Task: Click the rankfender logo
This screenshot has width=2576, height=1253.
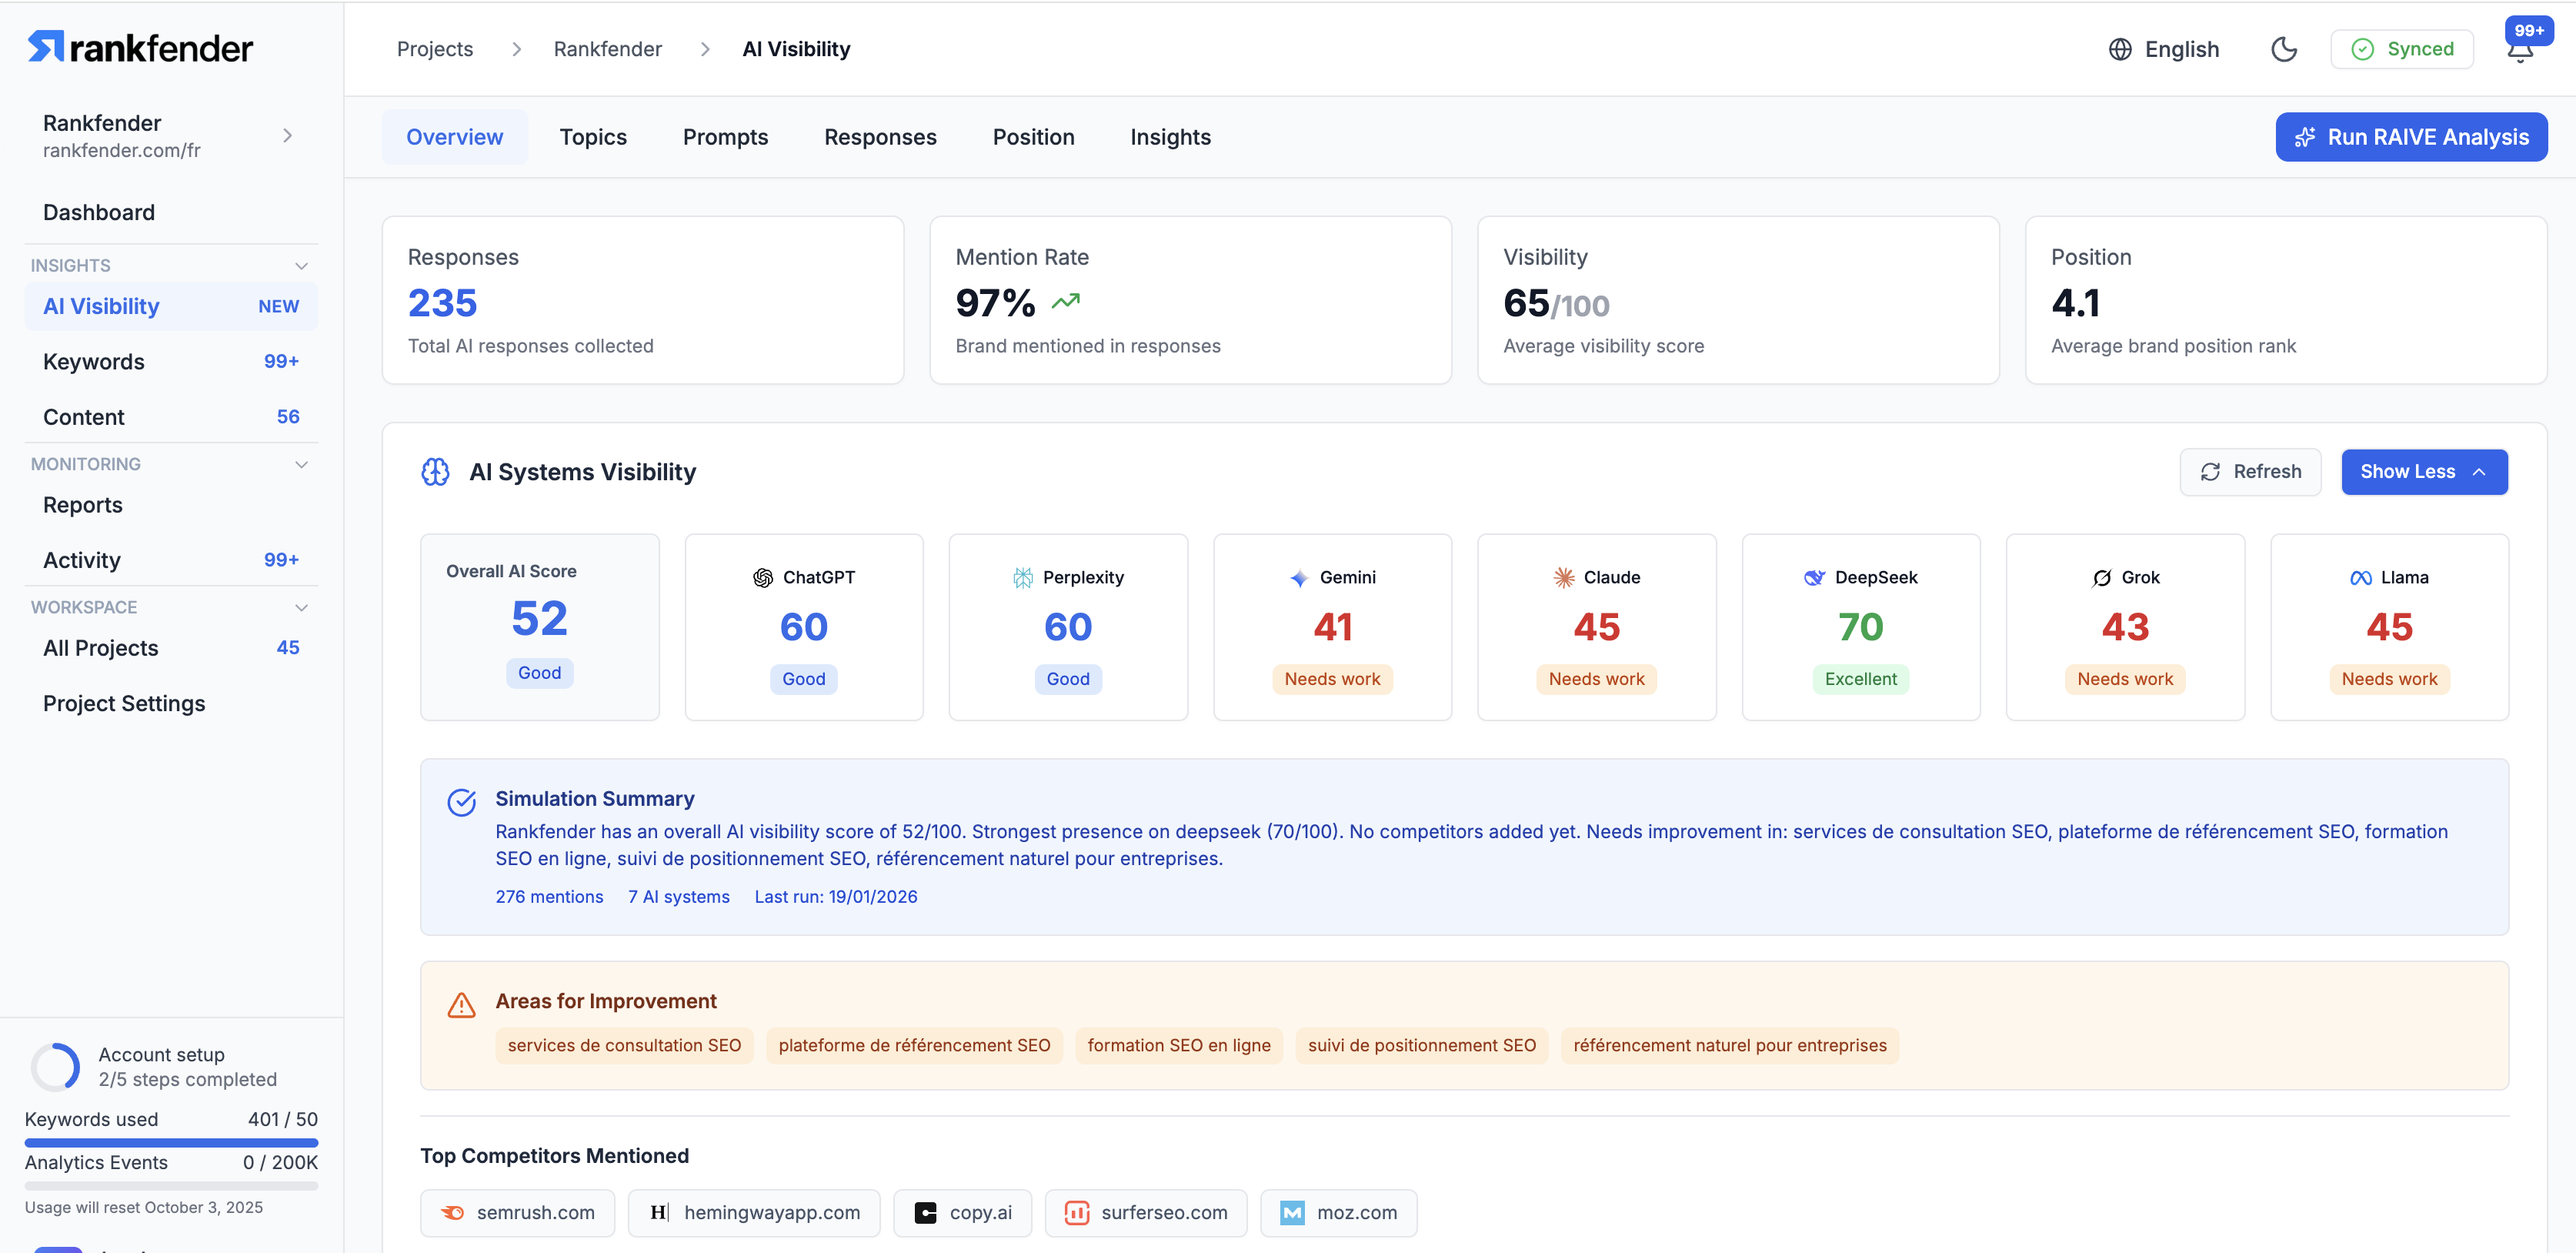Action: [x=140, y=47]
